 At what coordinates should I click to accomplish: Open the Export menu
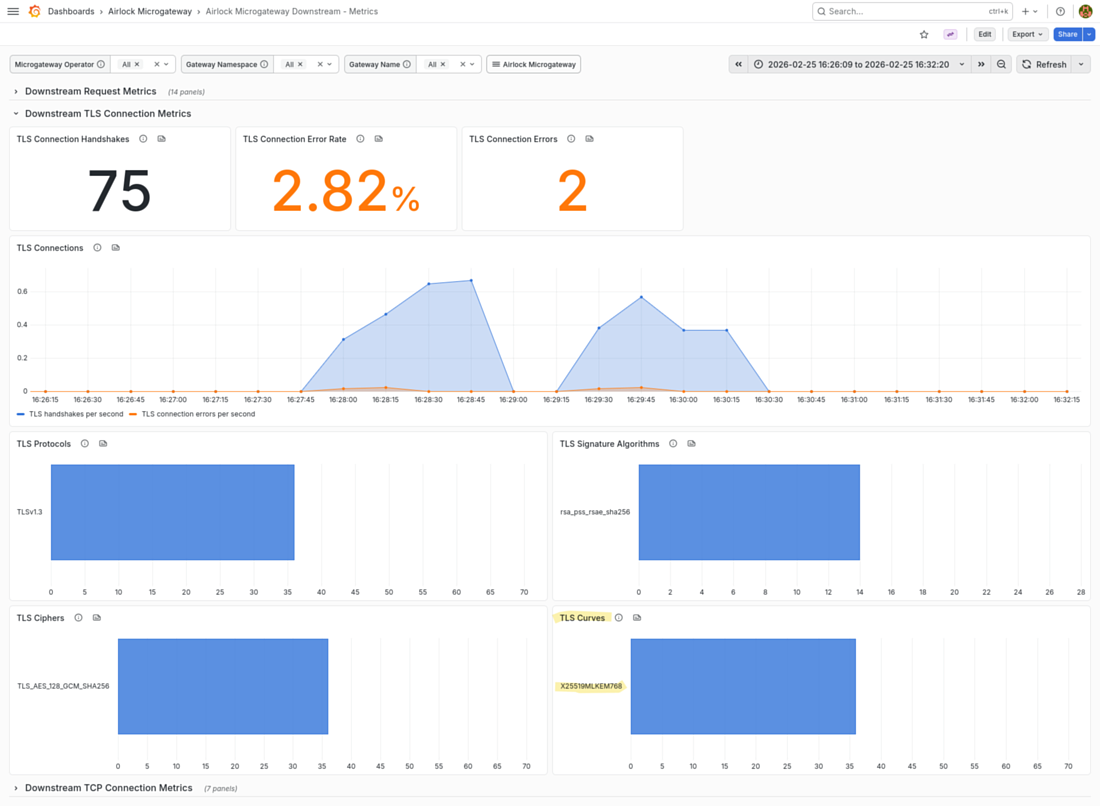[x=1027, y=34]
